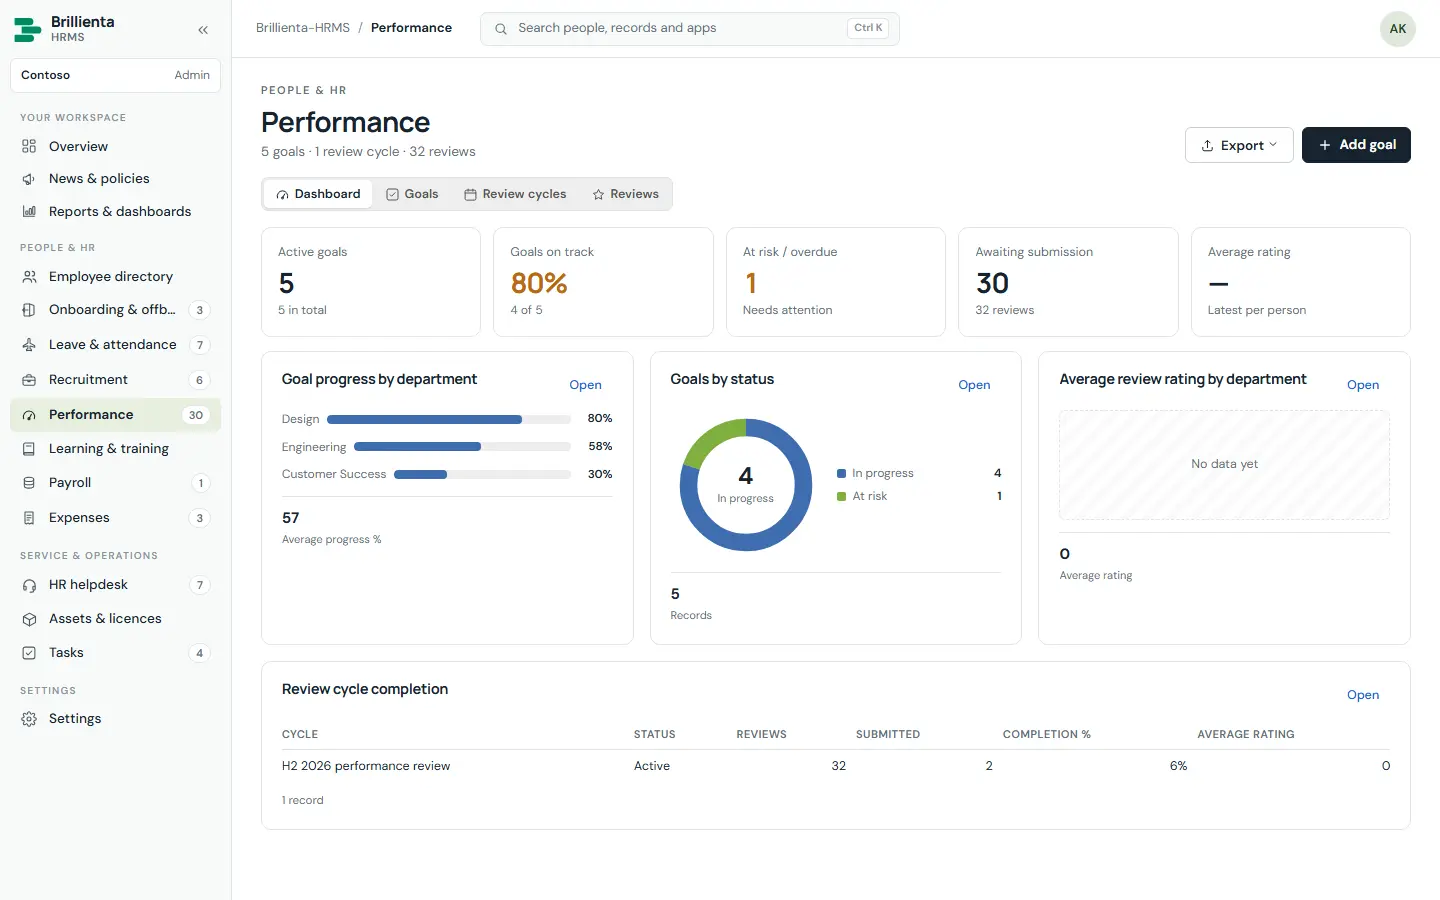Click the Tasks checkbox icon in sidebar
This screenshot has height=900, width=1440.
point(29,653)
